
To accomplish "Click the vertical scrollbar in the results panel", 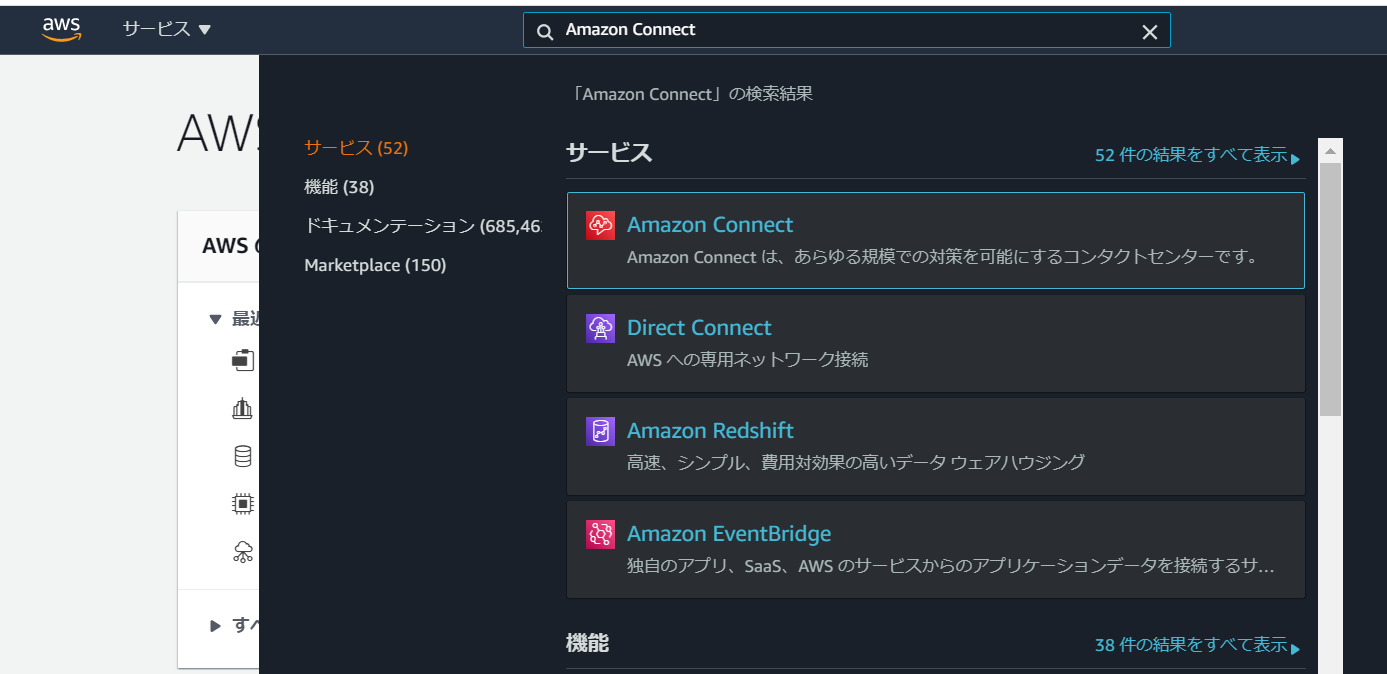I will [x=1330, y=290].
